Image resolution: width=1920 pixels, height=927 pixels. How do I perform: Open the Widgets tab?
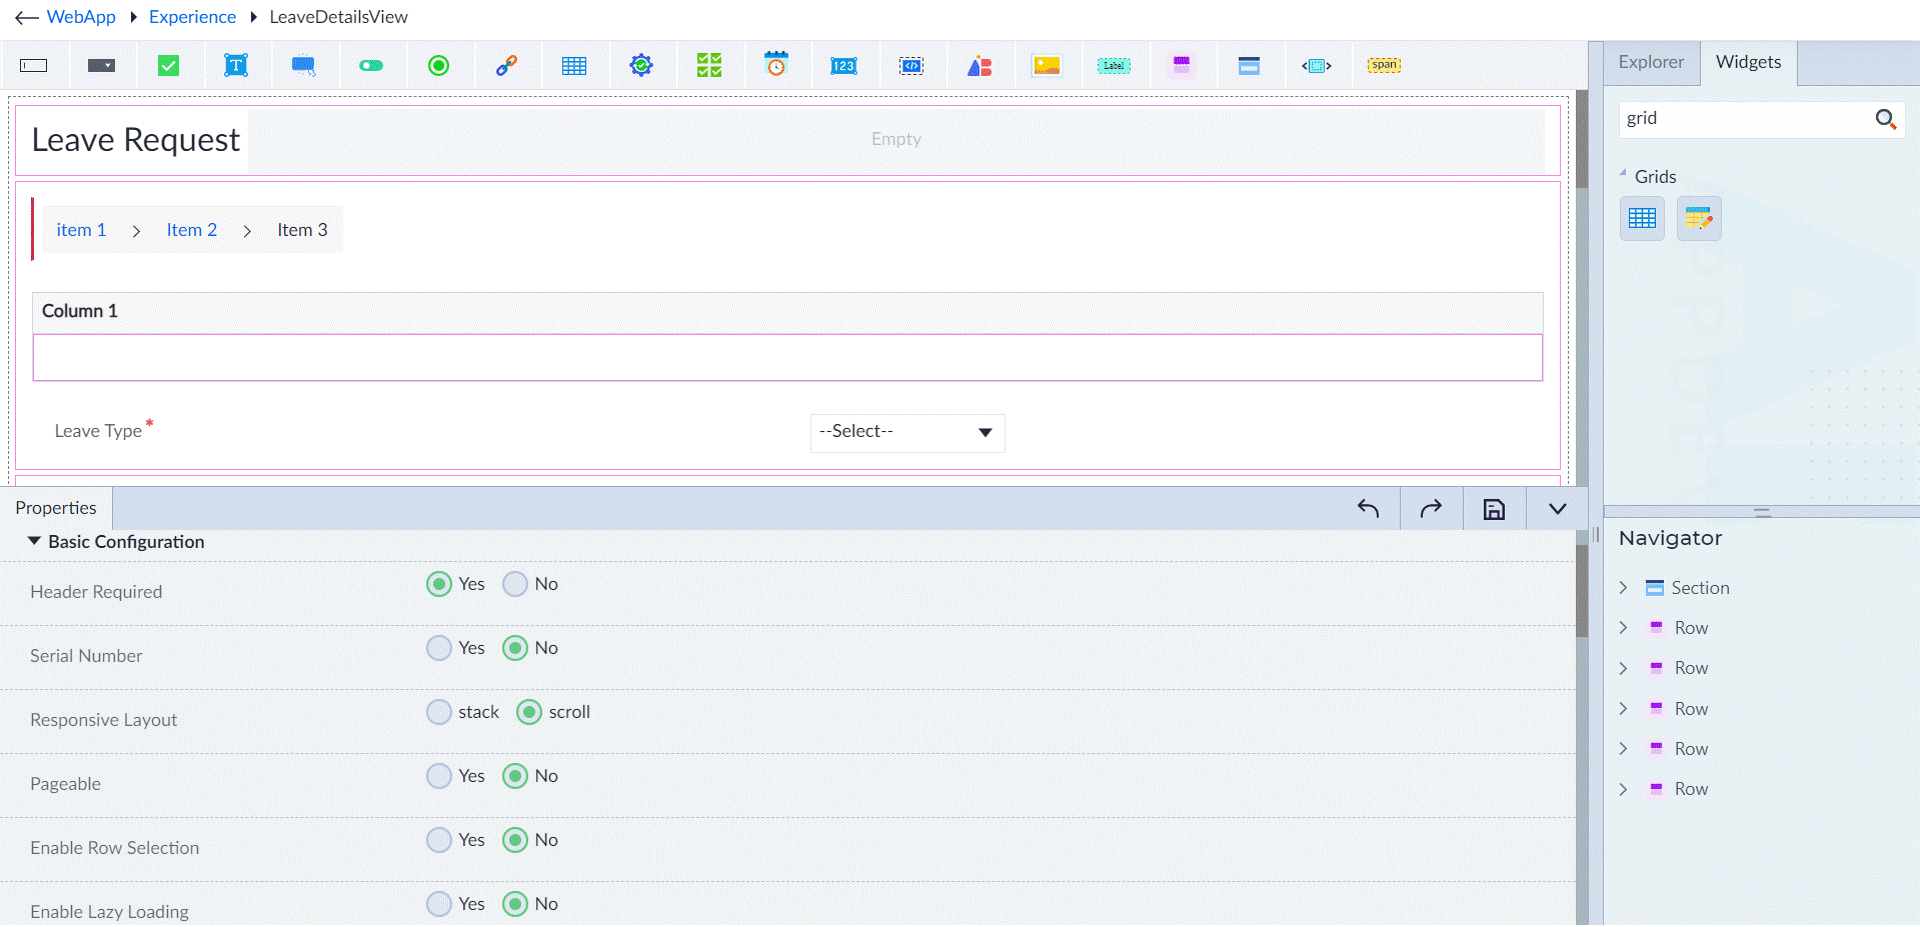[1748, 62]
